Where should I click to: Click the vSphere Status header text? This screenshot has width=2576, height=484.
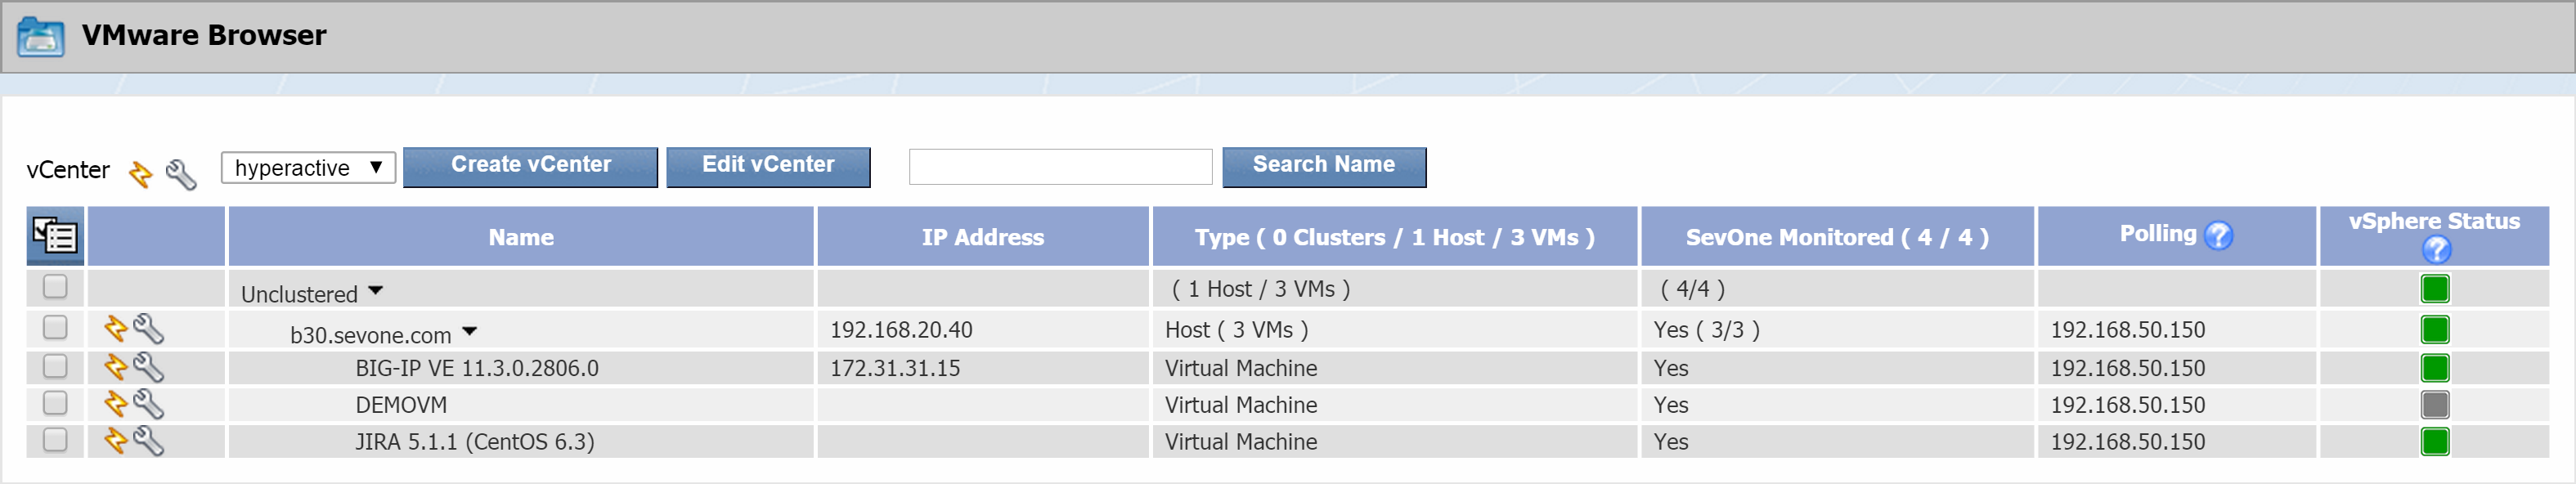pyautogui.click(x=2434, y=221)
